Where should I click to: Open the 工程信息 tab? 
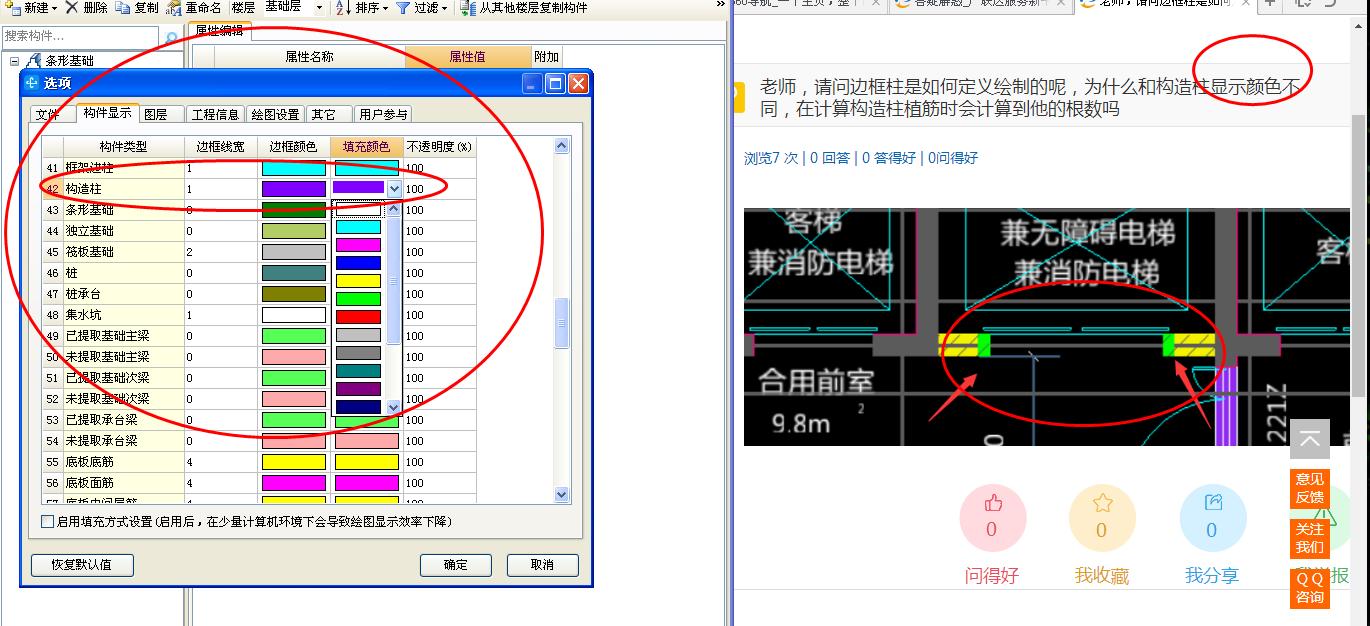tap(215, 114)
